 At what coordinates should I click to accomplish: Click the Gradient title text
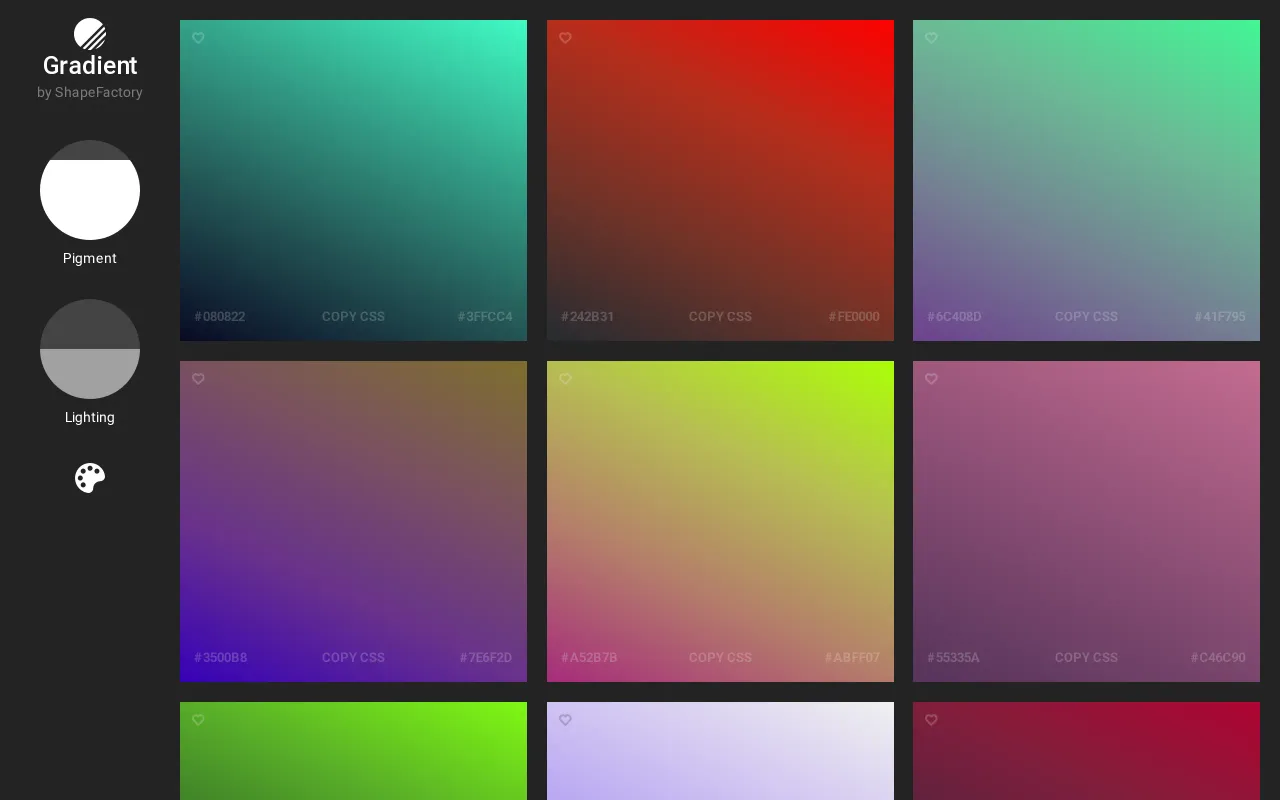pos(90,66)
